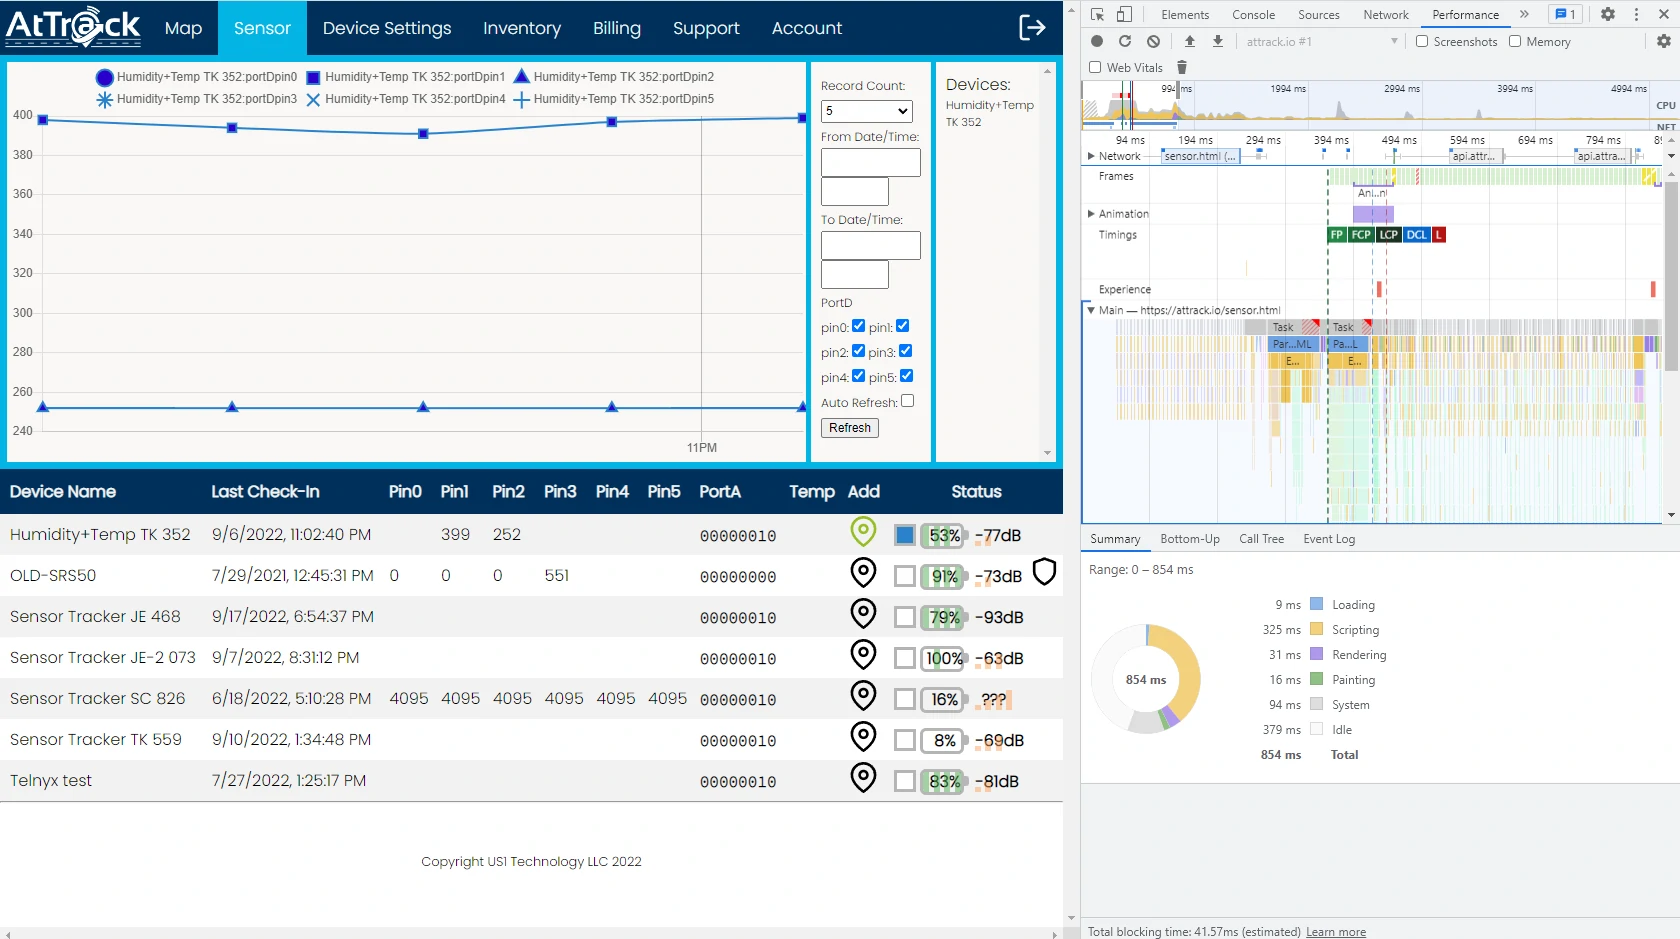Open DevTools settings gear
Screen dimensions: 1680x939
[1607, 14]
